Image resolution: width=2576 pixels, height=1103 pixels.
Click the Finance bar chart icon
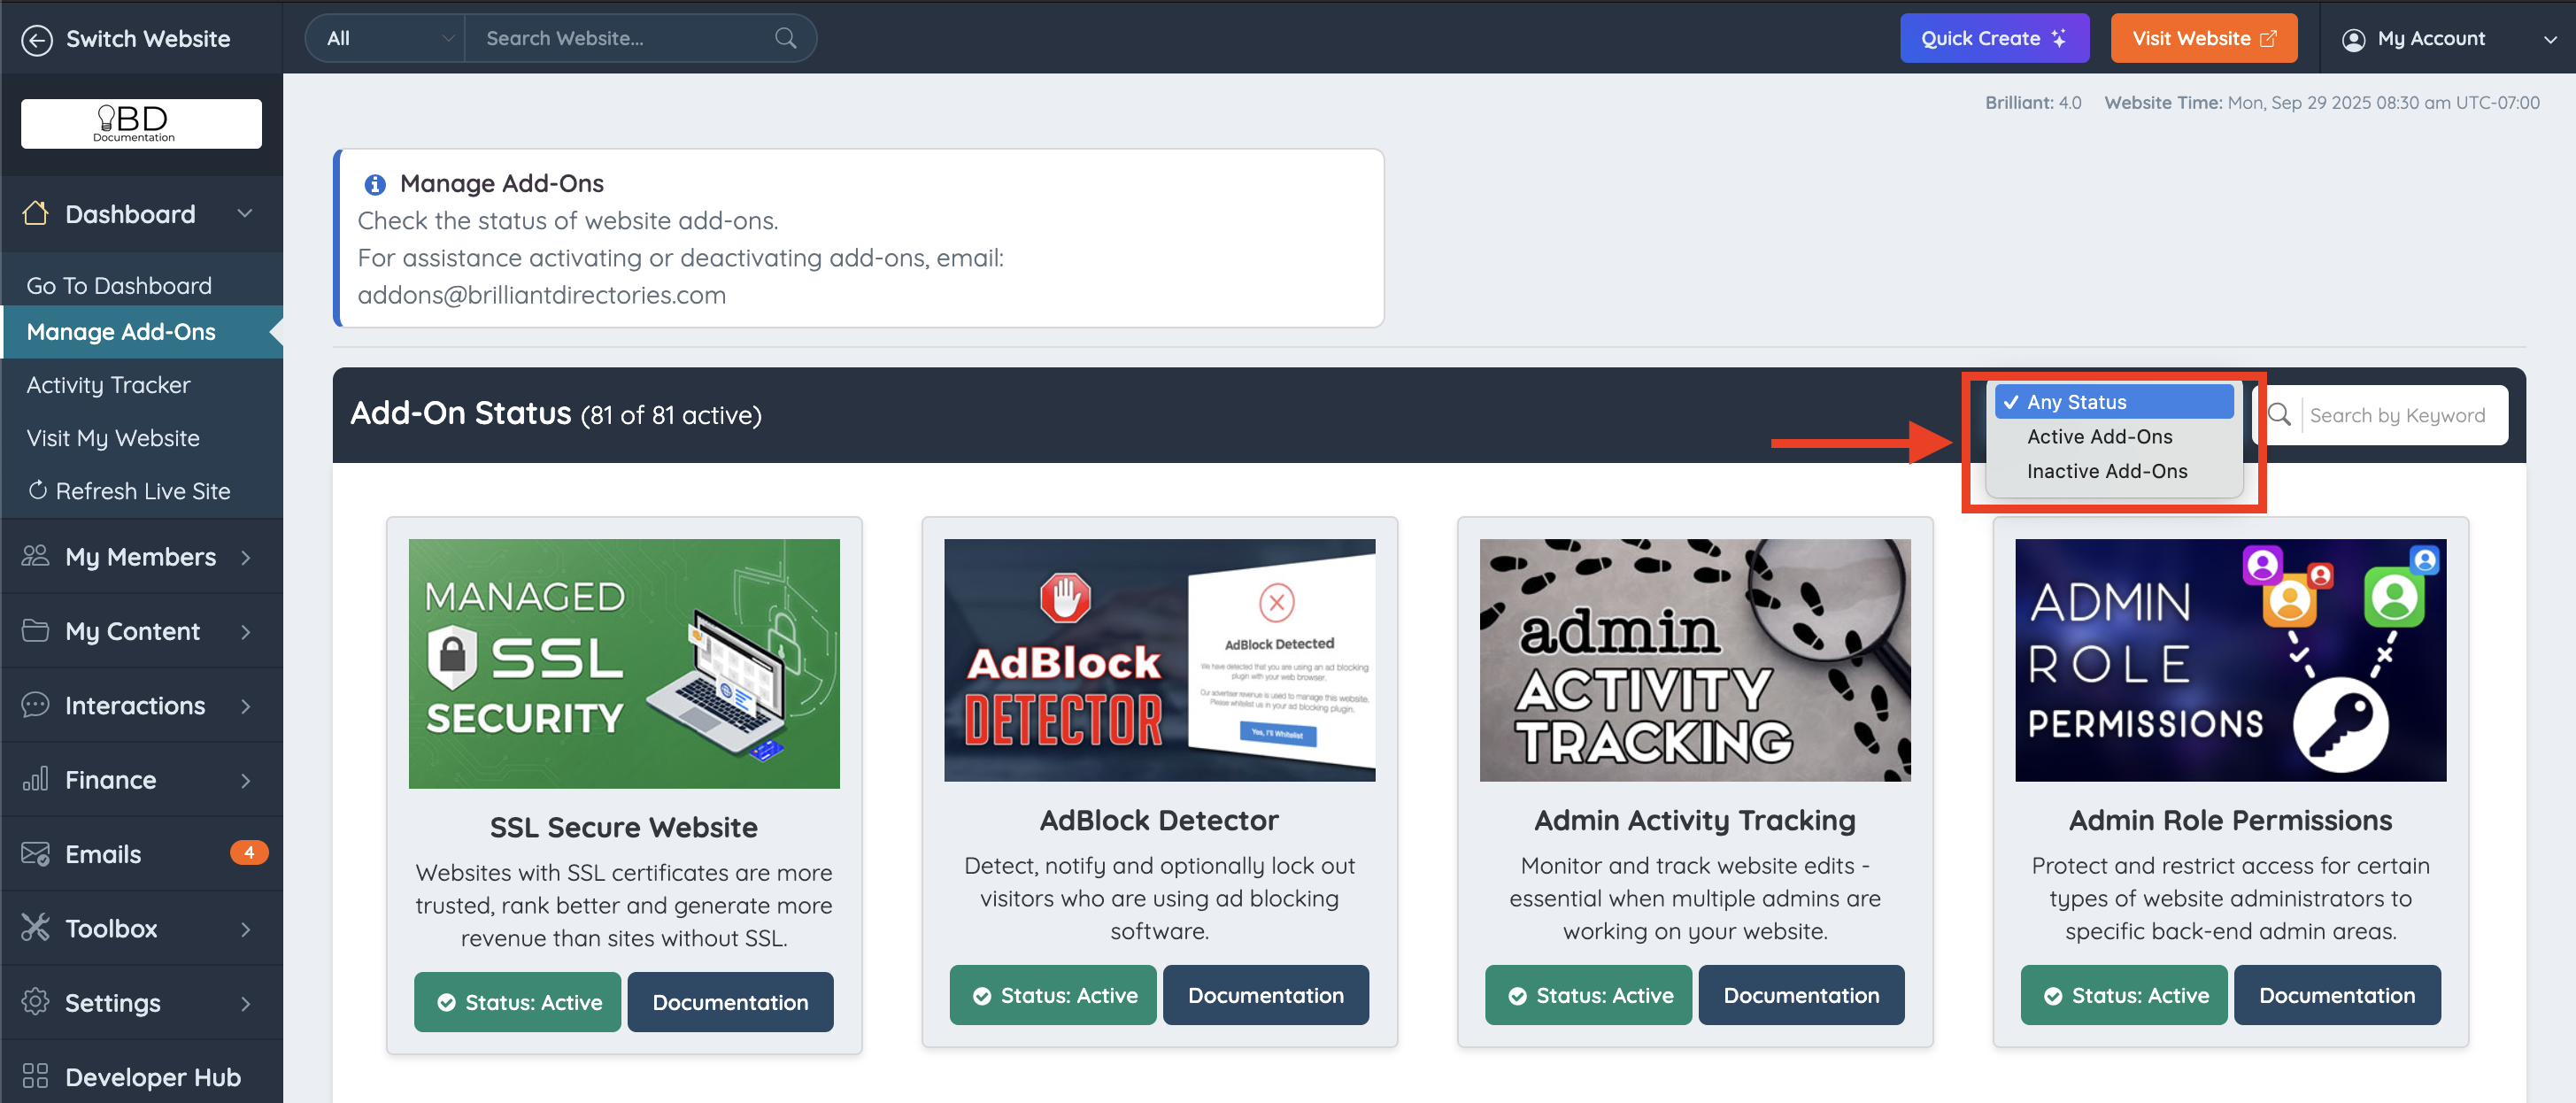pos(36,779)
